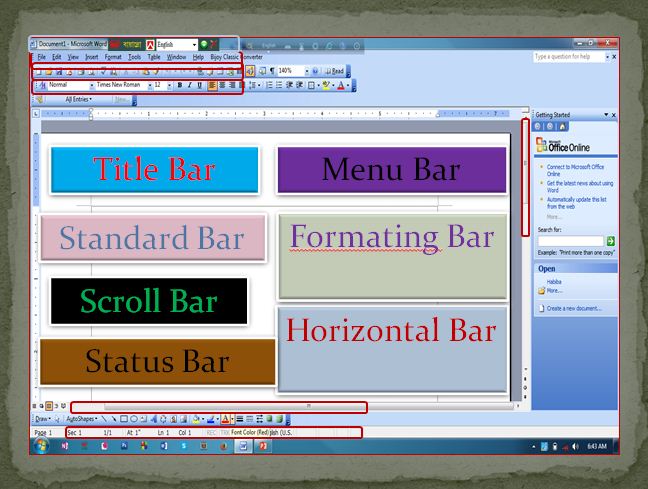Click the Type a question for help box
648x489 pixels.
(569, 57)
